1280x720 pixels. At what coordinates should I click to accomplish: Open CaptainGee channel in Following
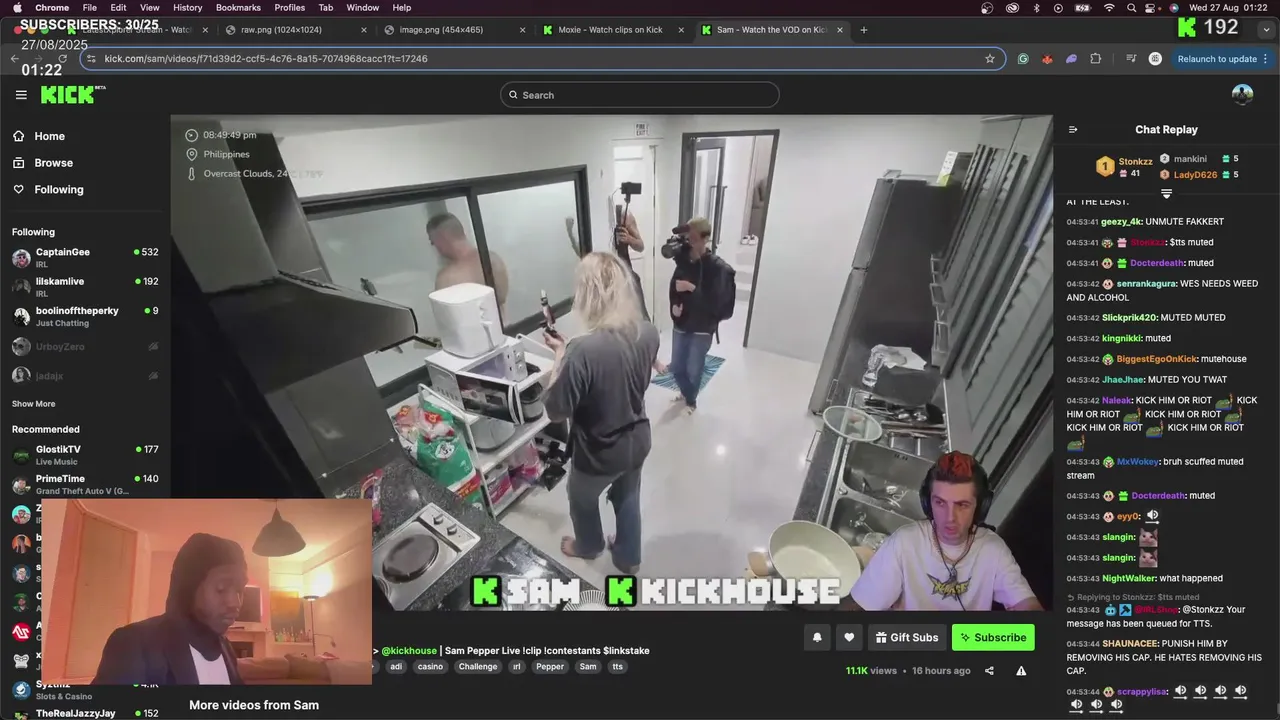85,258
